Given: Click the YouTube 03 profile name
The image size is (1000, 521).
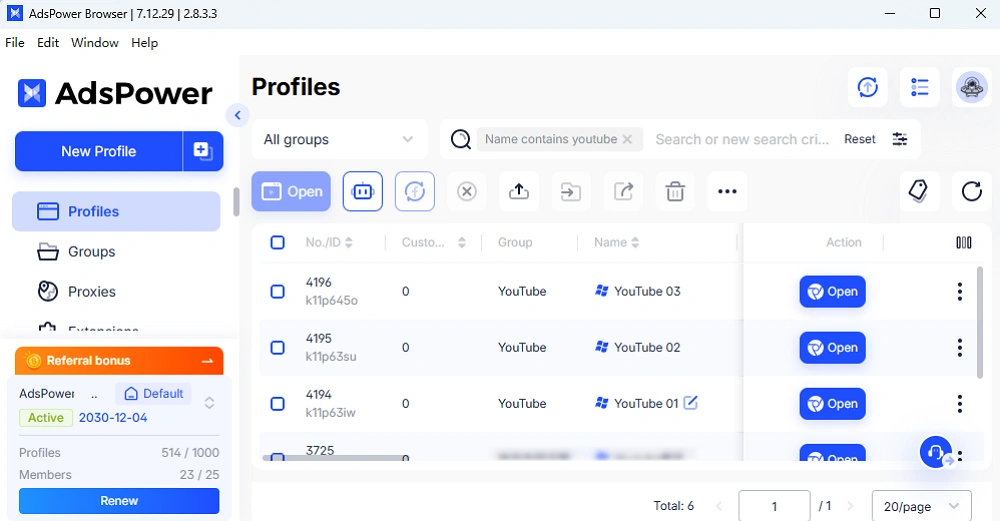Looking at the screenshot, I should (647, 291).
